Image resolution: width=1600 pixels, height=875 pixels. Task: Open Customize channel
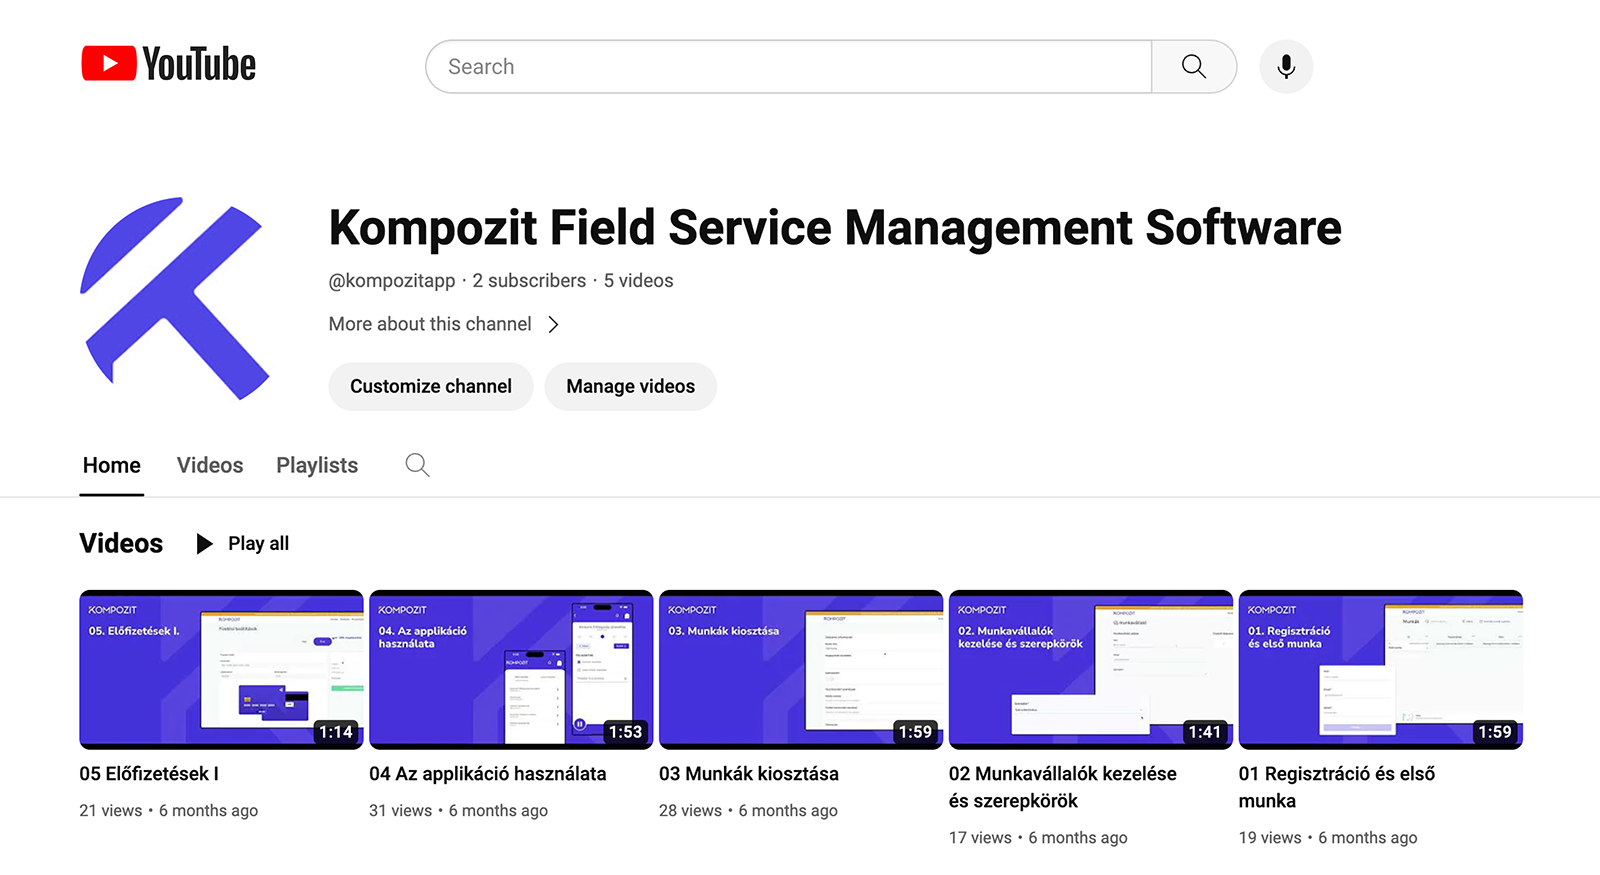[431, 387]
